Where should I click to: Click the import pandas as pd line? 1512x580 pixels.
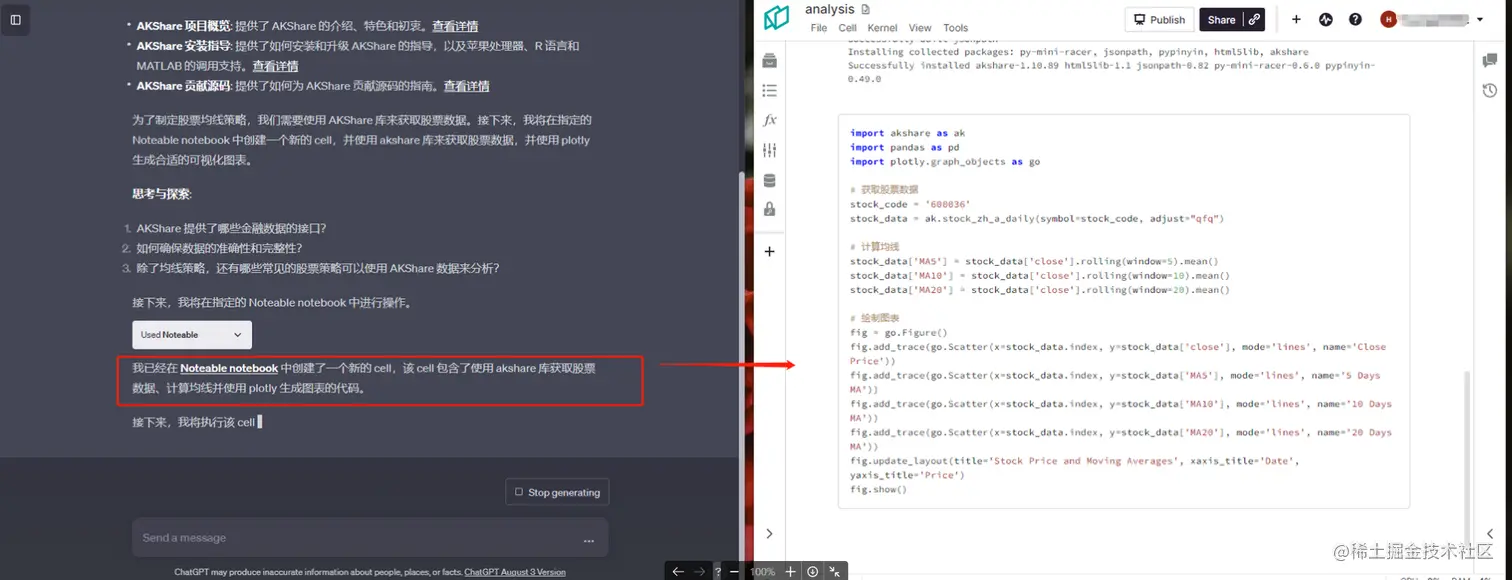904,147
